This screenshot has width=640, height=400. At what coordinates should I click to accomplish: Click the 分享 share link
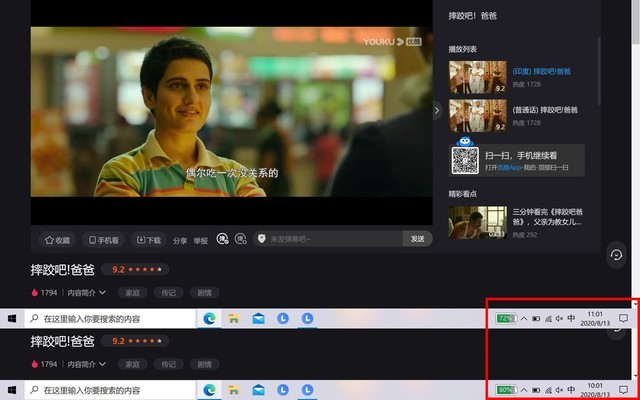[180, 241]
